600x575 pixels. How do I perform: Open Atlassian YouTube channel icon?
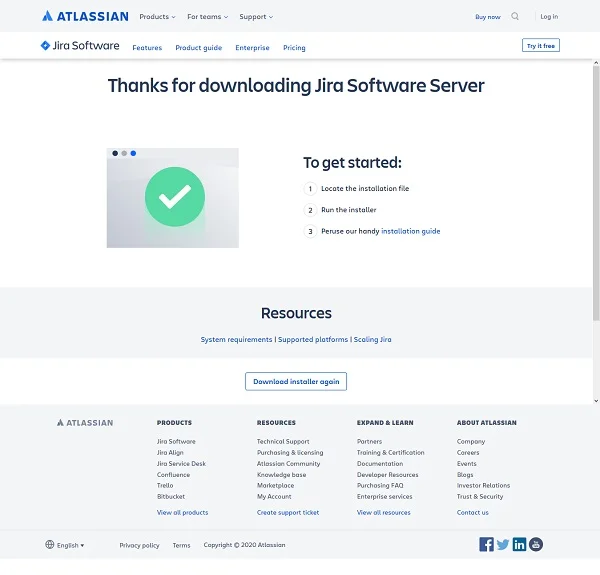point(536,544)
